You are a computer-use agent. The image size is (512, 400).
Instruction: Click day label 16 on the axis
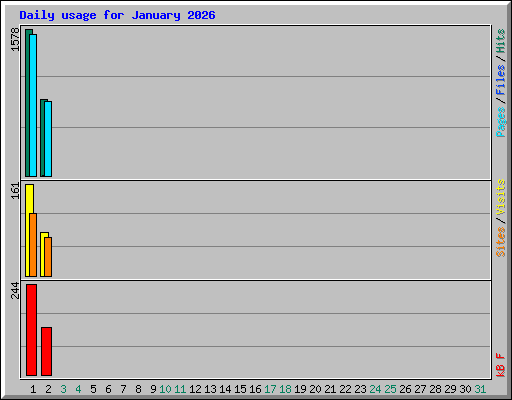(255, 389)
